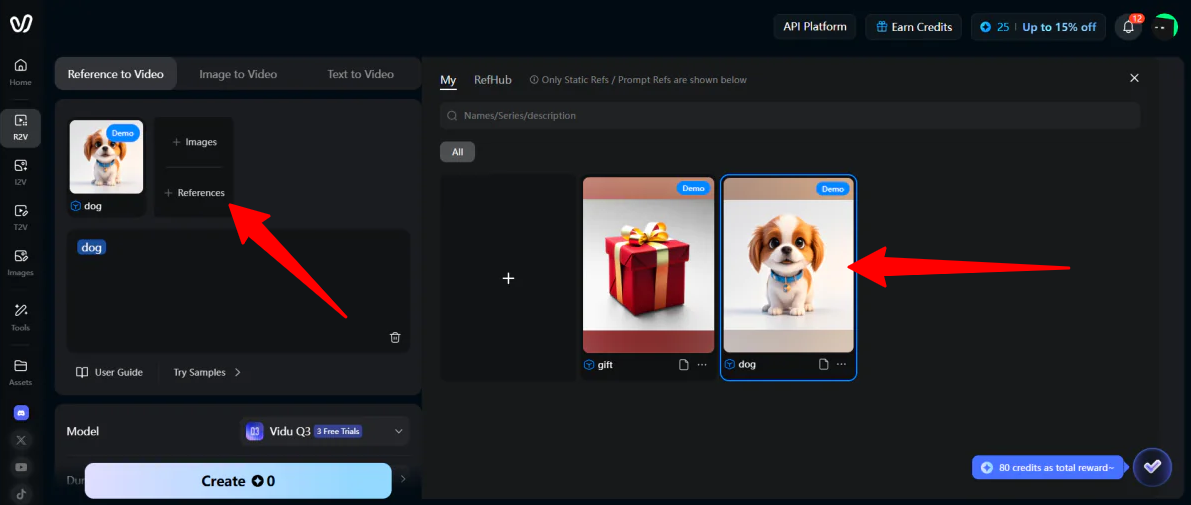Switch to Text to Video tab
The width and height of the screenshot is (1191, 505).
pos(360,74)
